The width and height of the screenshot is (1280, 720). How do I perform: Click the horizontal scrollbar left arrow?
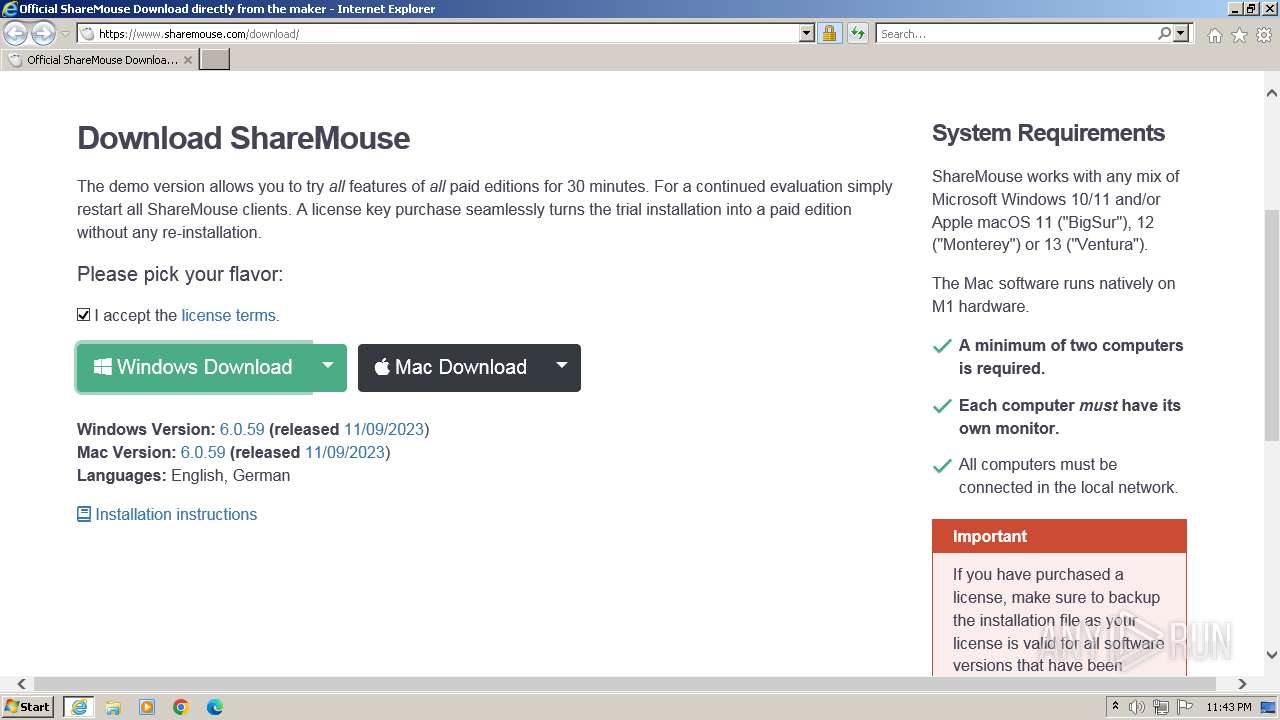[22, 684]
